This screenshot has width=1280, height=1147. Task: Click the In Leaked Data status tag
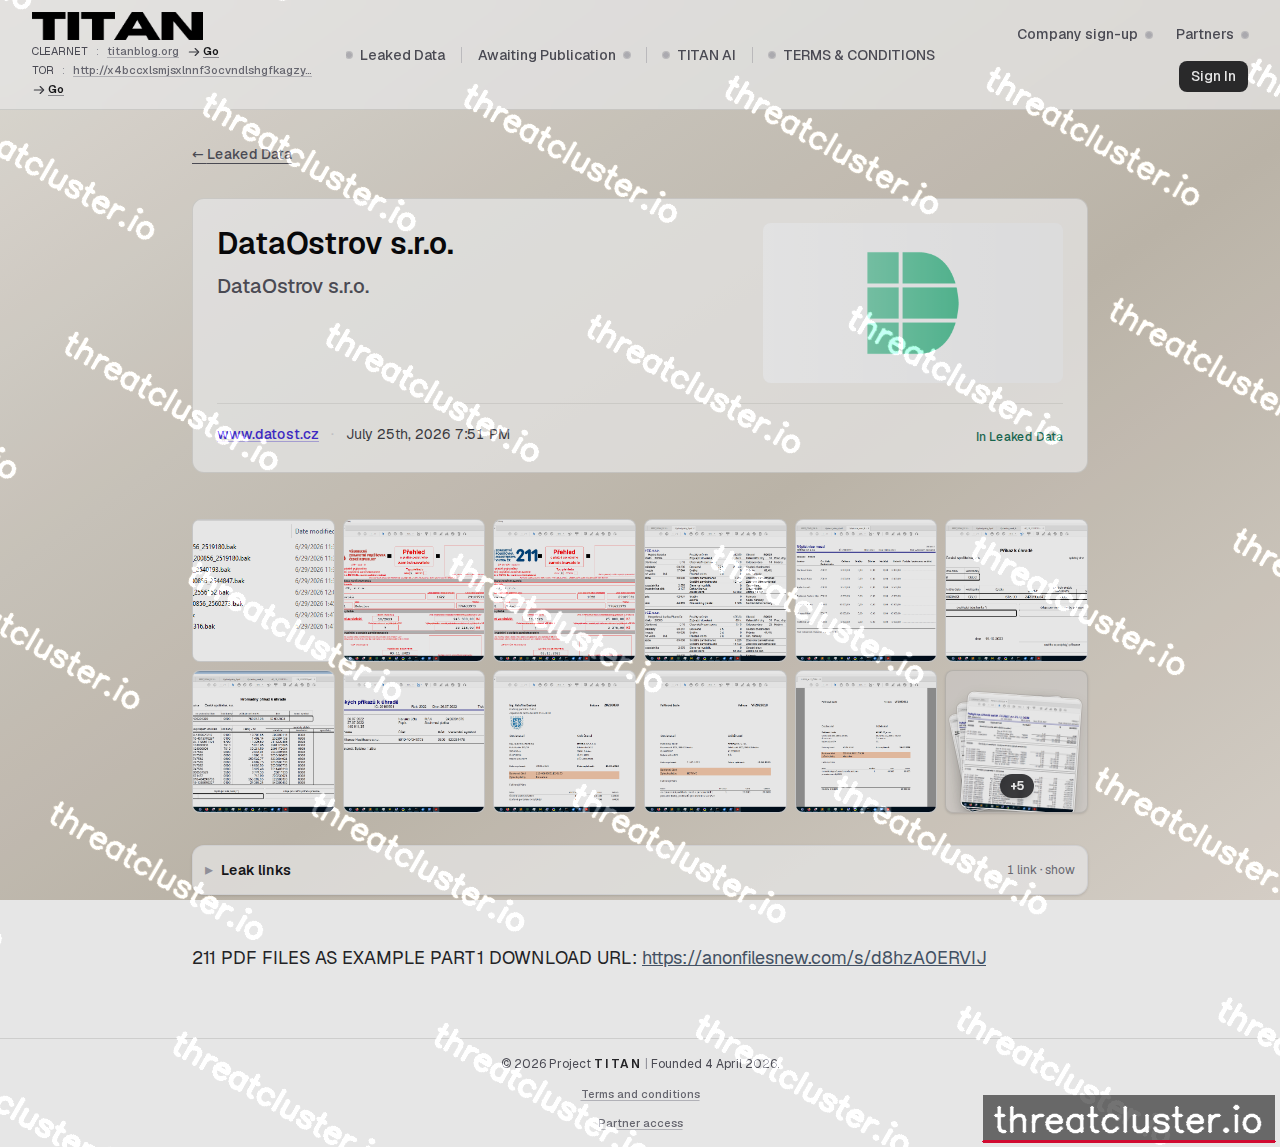pyautogui.click(x=1019, y=437)
